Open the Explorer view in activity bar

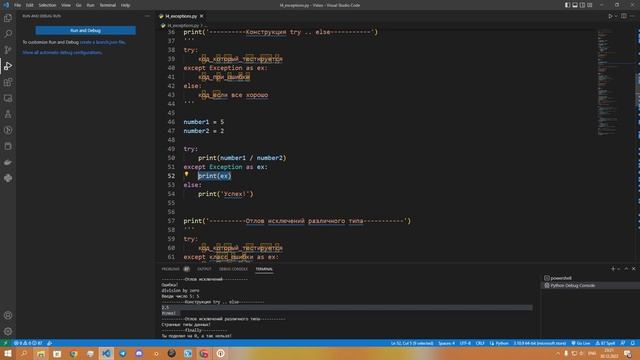[8, 18]
